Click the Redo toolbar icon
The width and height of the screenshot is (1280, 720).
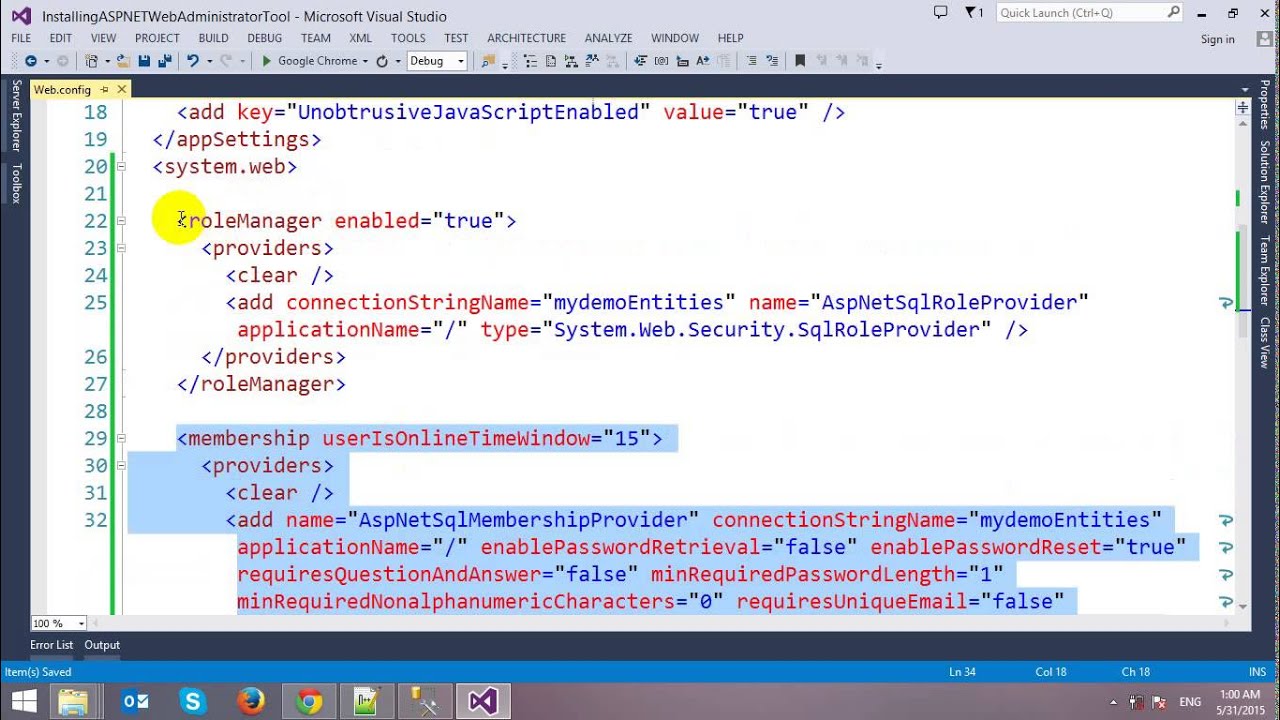(225, 61)
